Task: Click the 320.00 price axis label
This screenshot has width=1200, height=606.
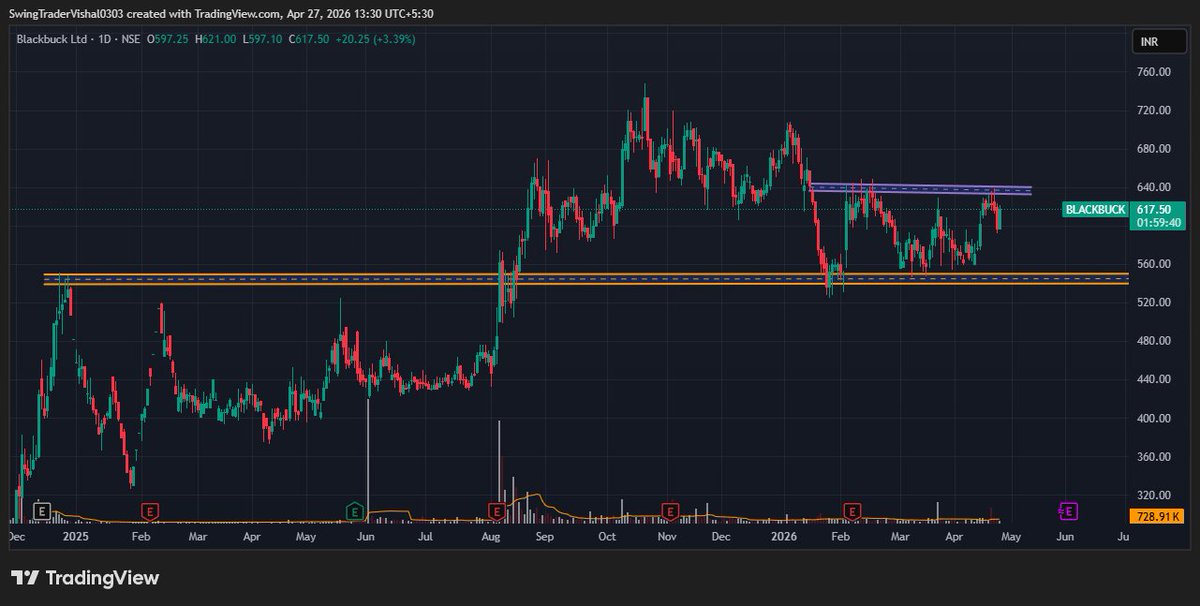Action: [1153, 495]
